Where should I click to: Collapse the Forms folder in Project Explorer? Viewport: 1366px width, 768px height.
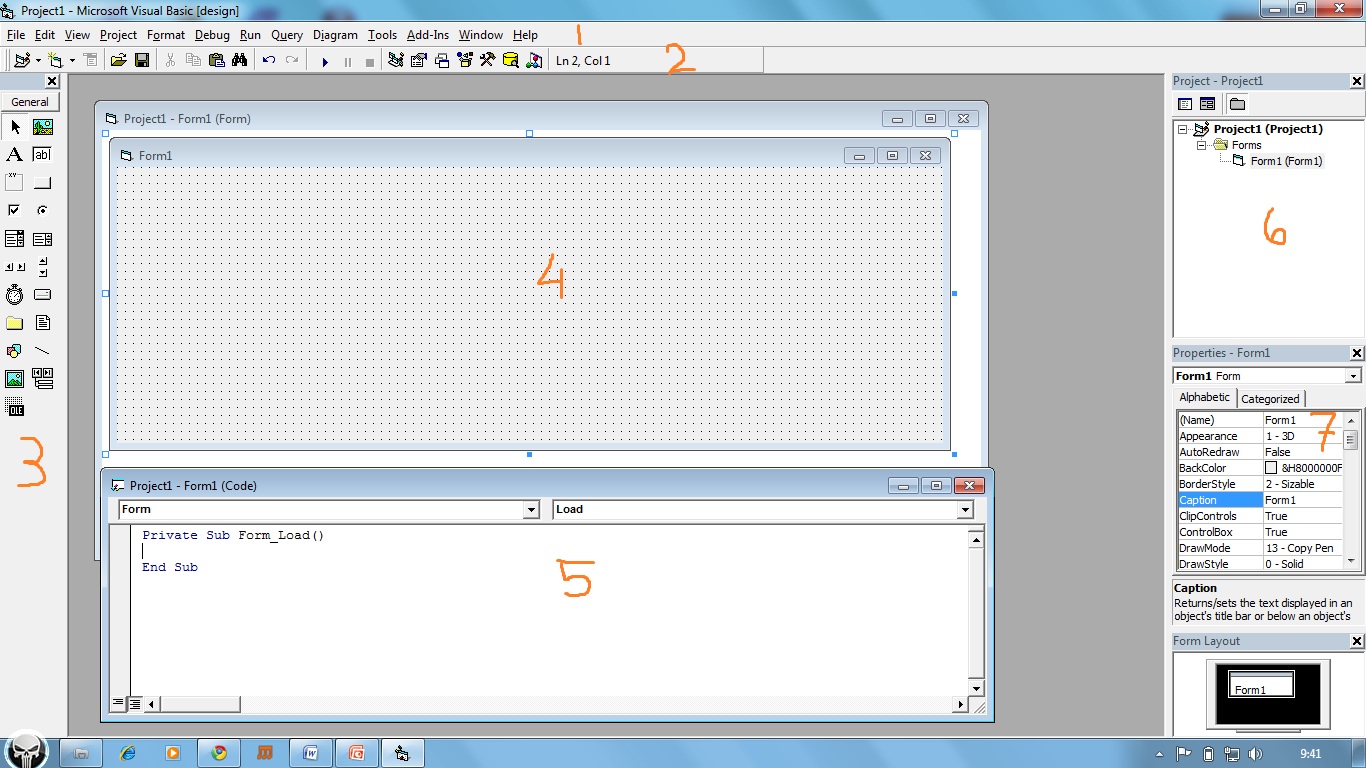click(1202, 145)
